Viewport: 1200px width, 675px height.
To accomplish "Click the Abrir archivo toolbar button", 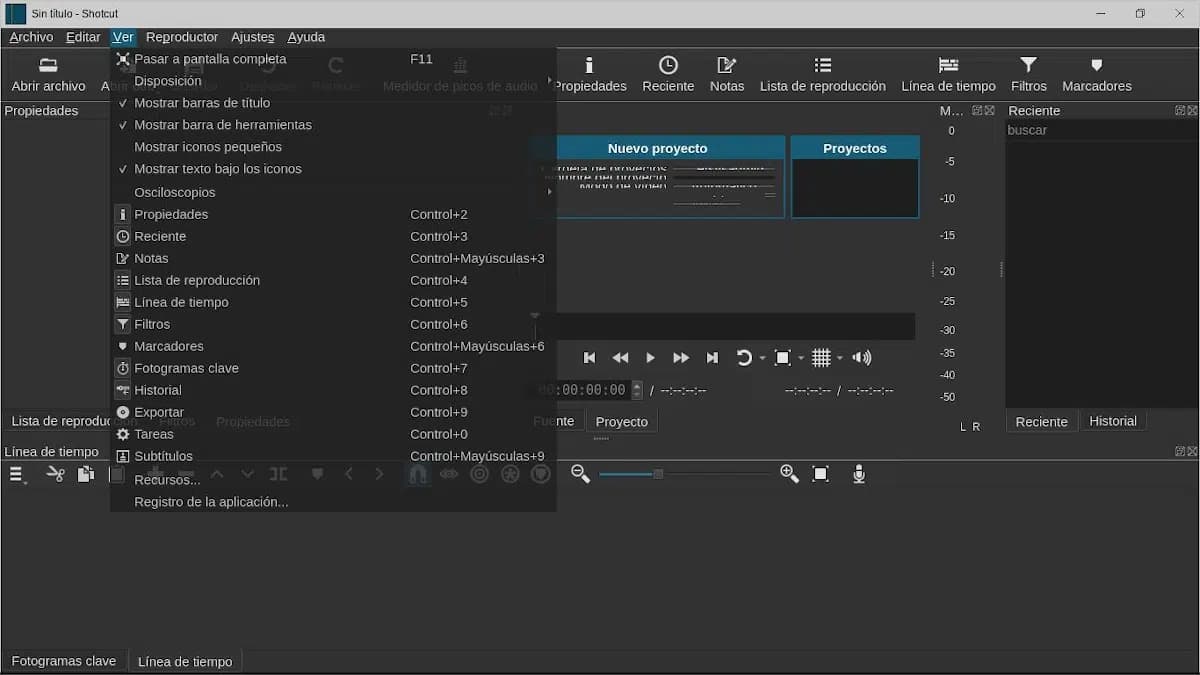I will (x=48, y=75).
